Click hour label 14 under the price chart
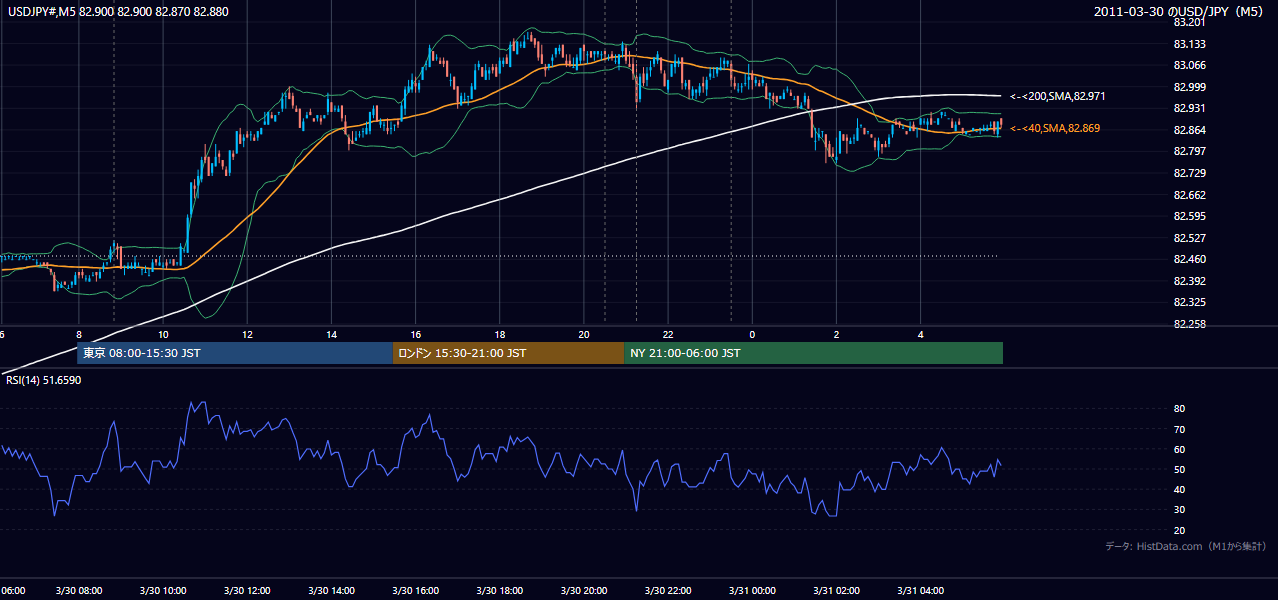 point(331,335)
